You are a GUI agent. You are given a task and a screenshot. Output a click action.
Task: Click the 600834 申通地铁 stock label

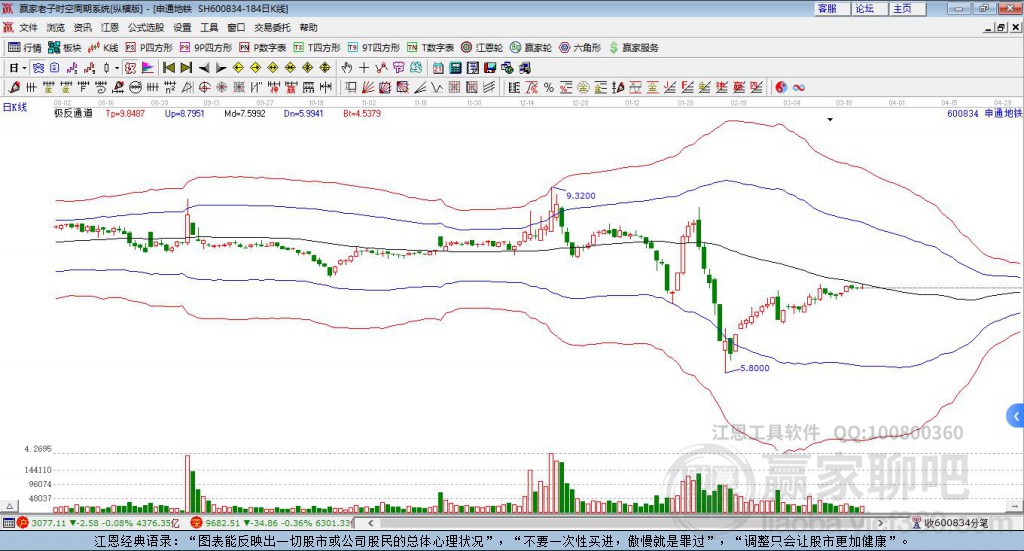tap(984, 114)
